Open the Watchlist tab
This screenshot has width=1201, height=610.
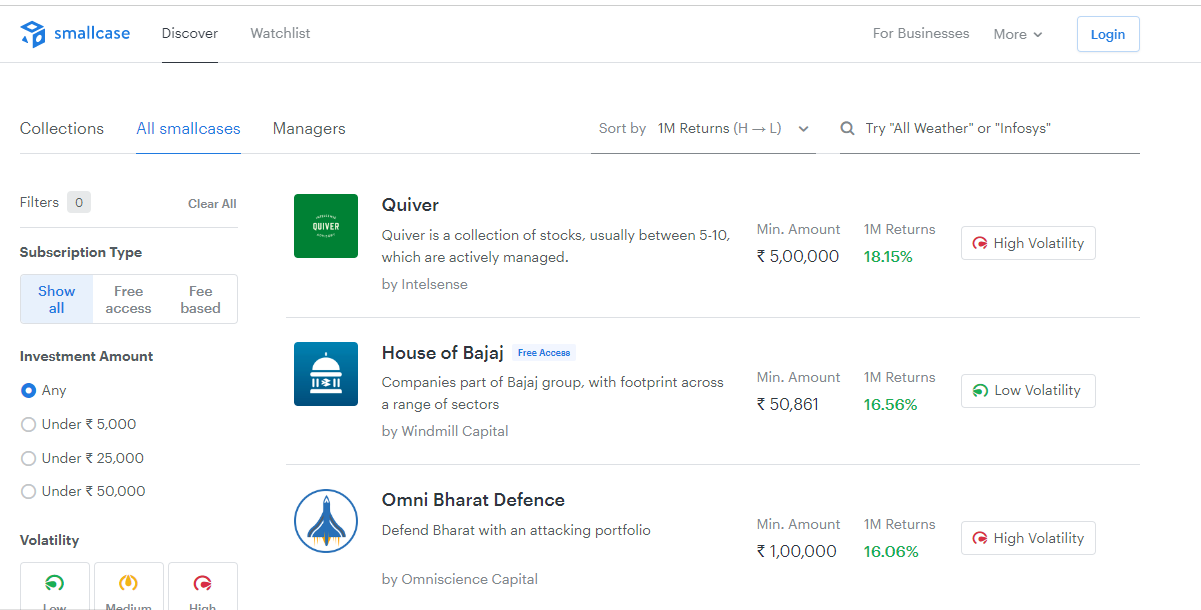(x=280, y=33)
